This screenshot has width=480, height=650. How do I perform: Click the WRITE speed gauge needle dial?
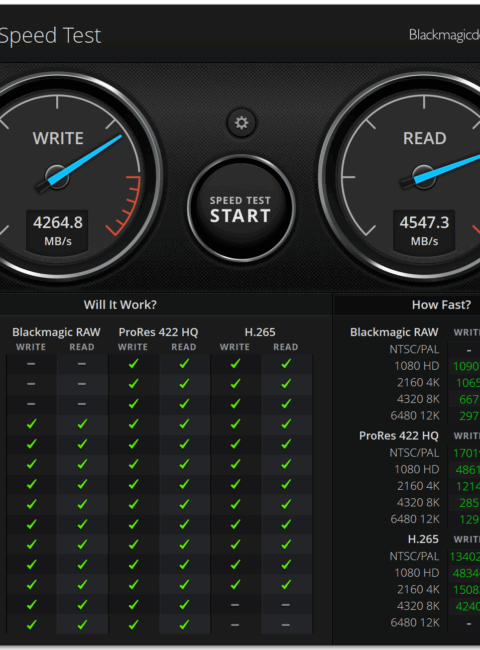56,177
